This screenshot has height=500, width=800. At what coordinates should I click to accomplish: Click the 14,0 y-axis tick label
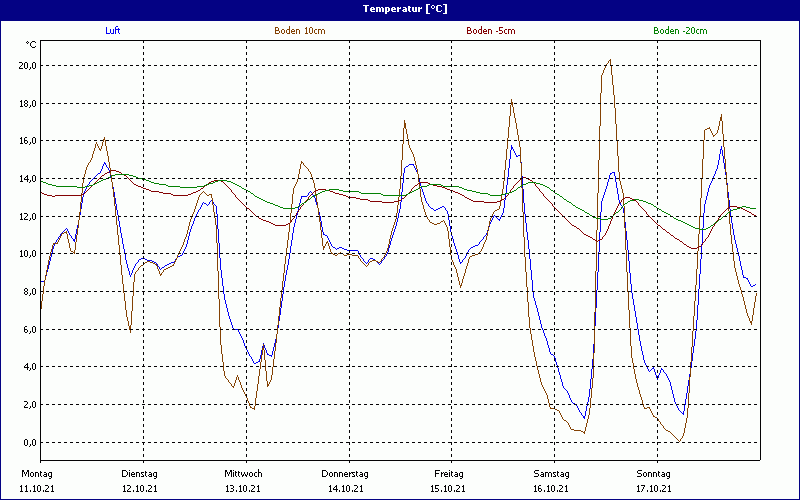(x=27, y=179)
